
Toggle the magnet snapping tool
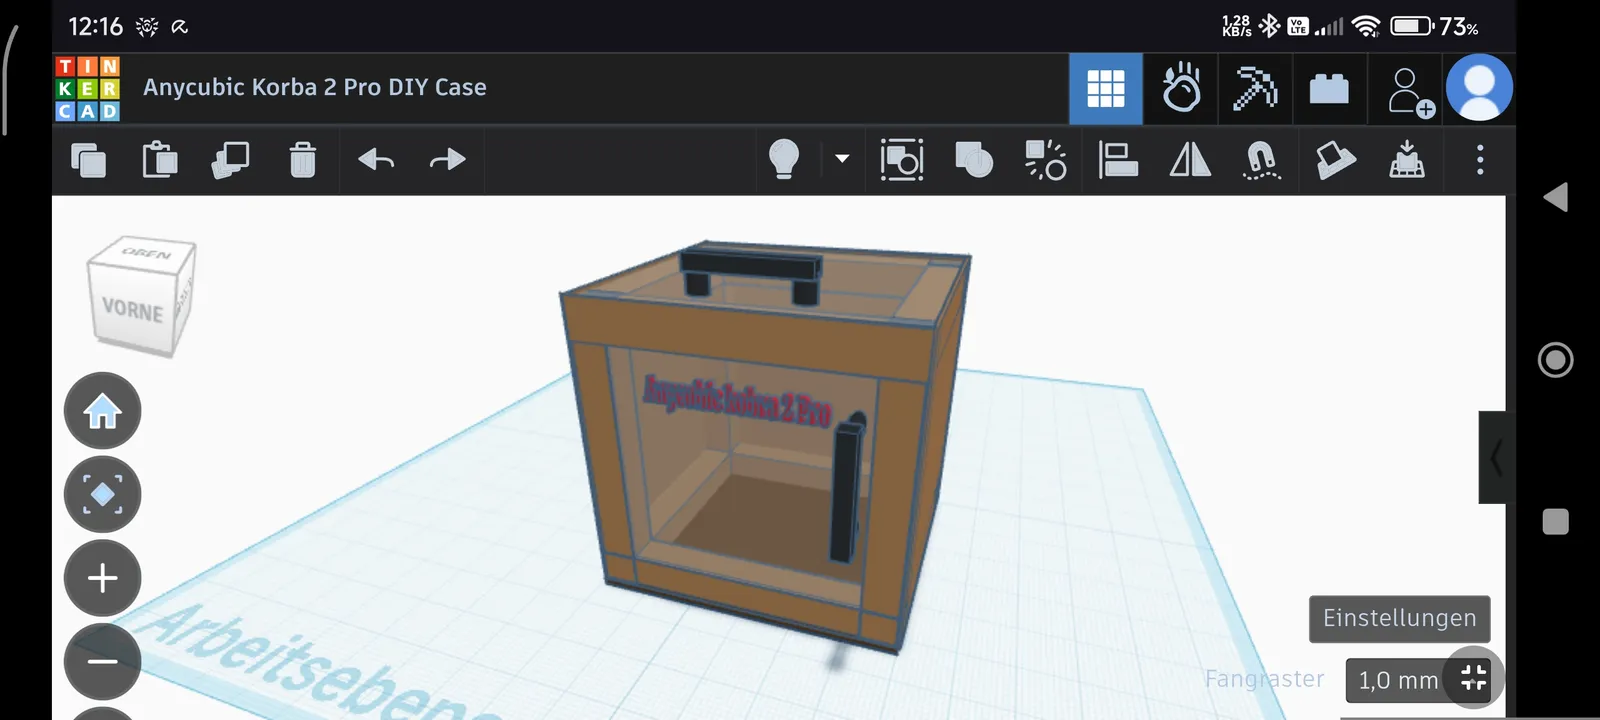click(x=1262, y=160)
